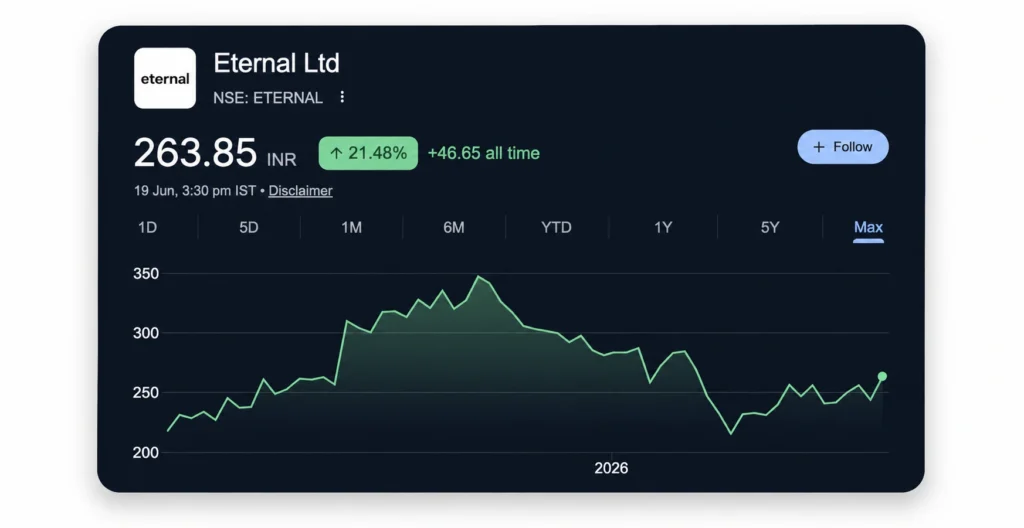Click the INR currency label
Screen dimensions: 1024x528
point(281,159)
